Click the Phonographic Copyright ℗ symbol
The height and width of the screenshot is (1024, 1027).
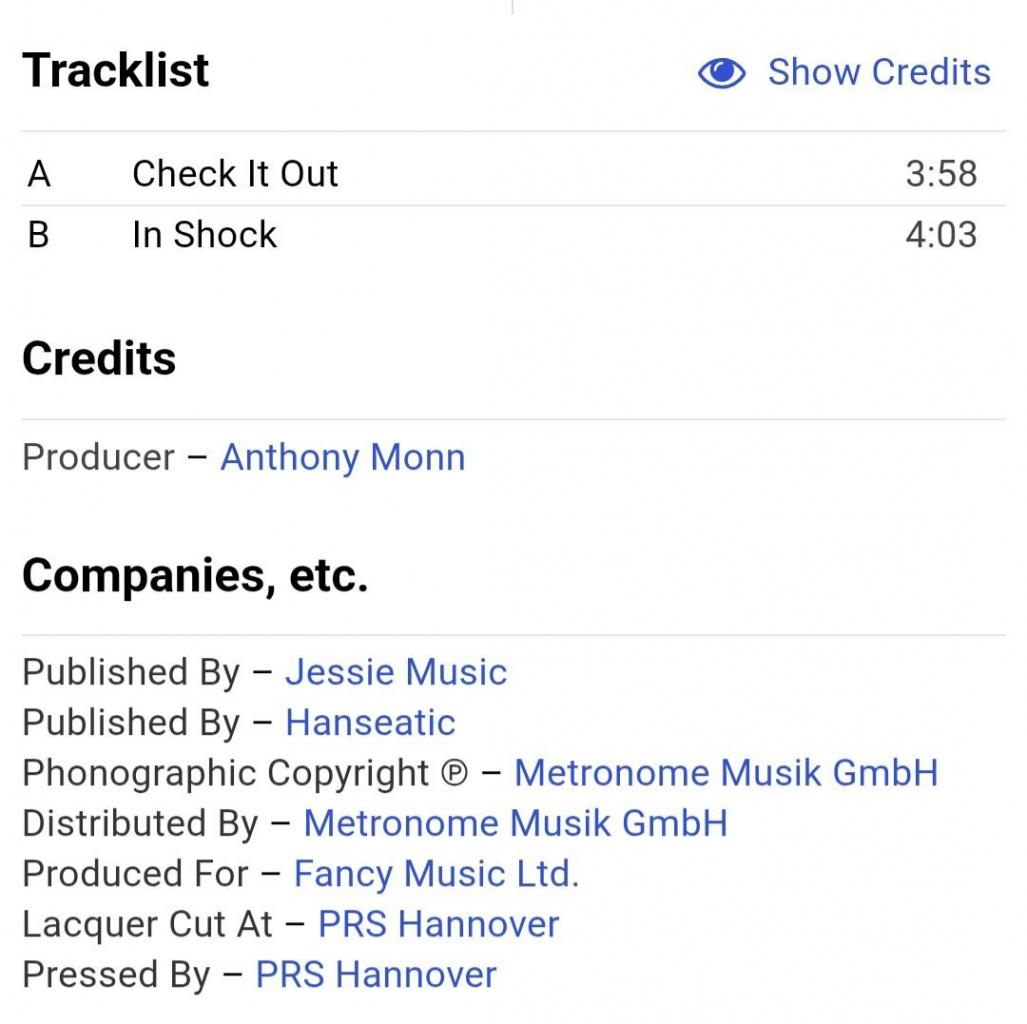point(454,774)
